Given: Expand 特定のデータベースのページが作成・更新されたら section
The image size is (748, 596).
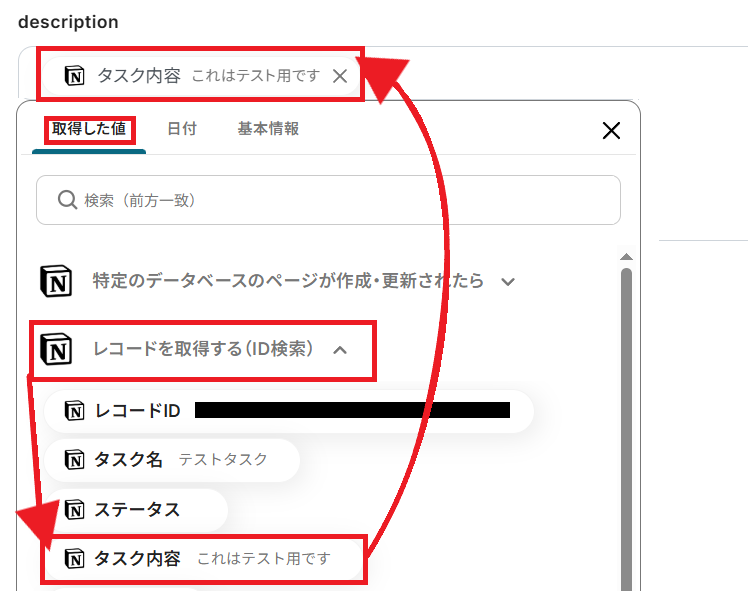Looking at the screenshot, I should pos(508,282).
